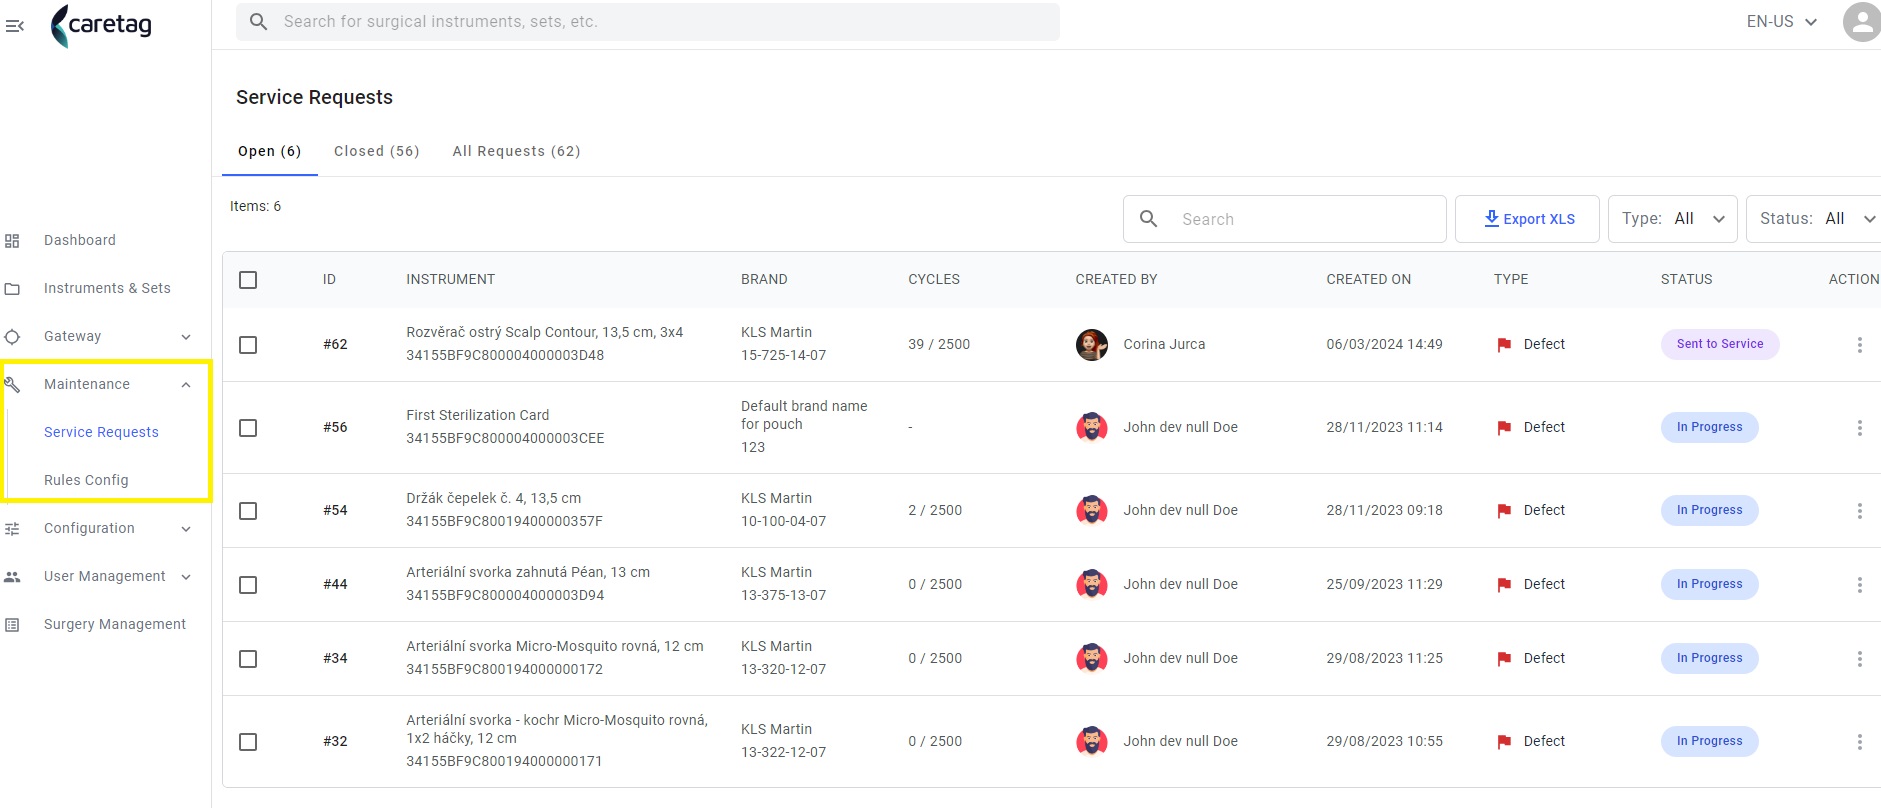Click the Dashboard grid icon

coord(12,241)
